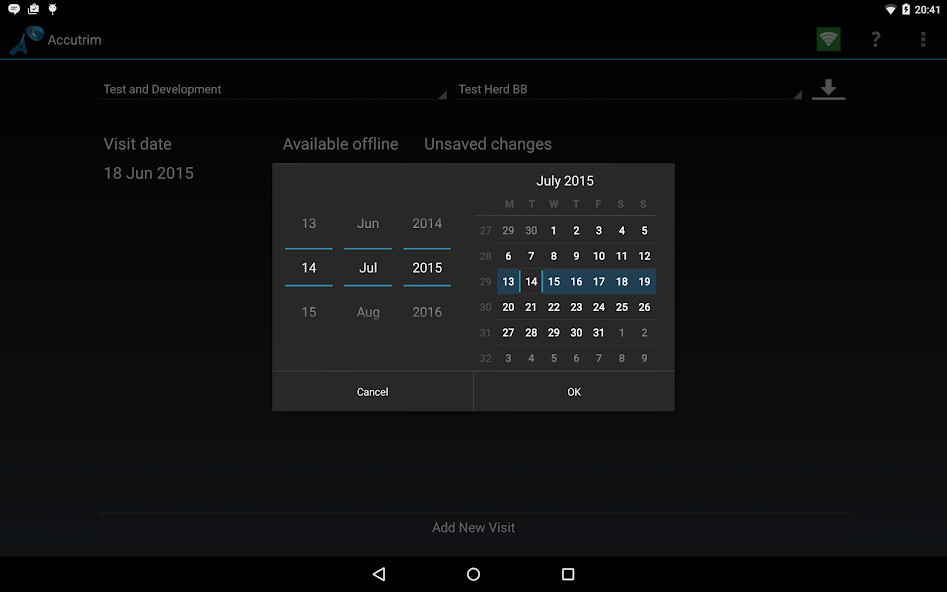Select July 28 in the calendar
947x592 pixels.
point(531,333)
